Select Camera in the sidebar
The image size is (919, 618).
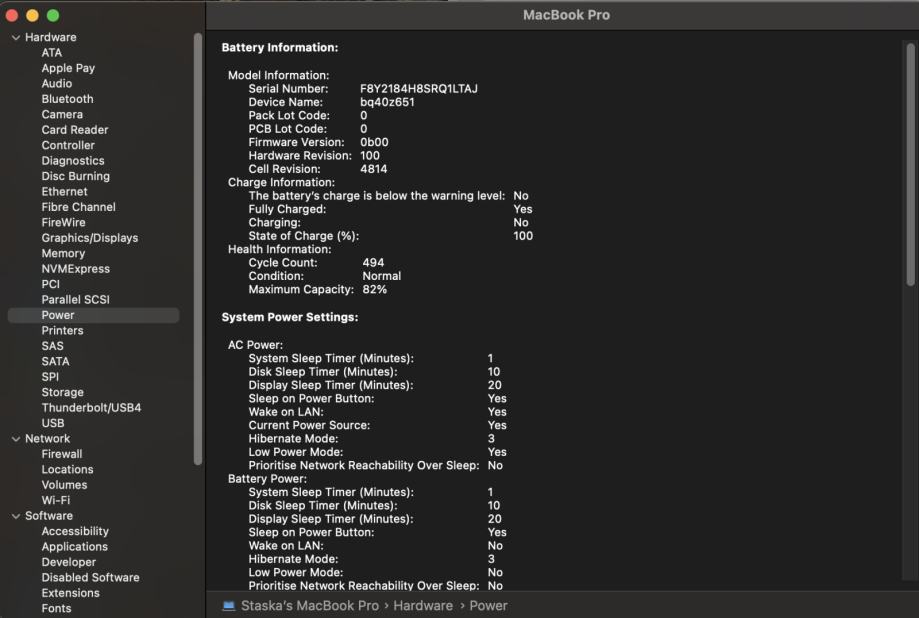click(x=62, y=114)
